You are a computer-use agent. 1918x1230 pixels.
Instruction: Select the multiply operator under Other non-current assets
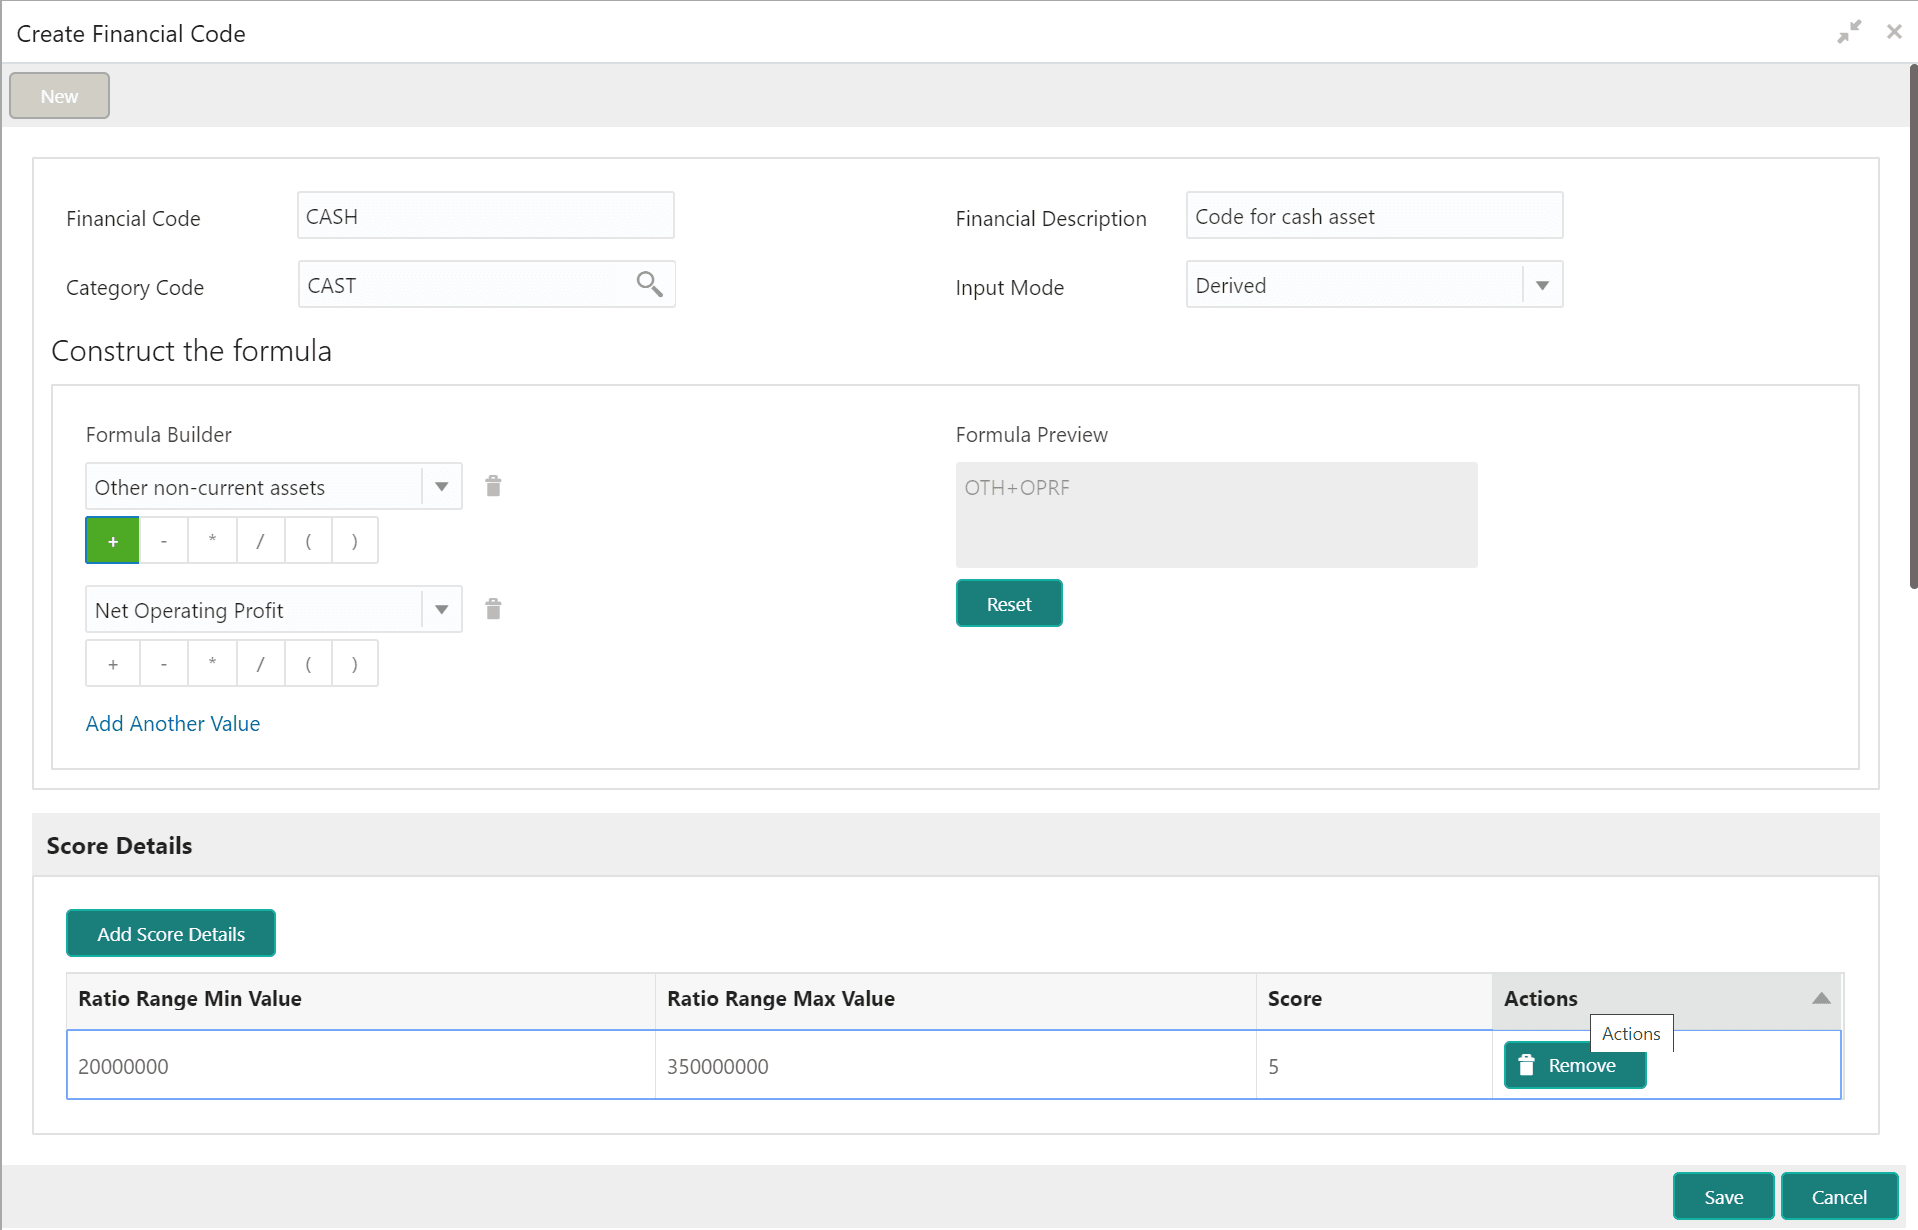tap(212, 541)
